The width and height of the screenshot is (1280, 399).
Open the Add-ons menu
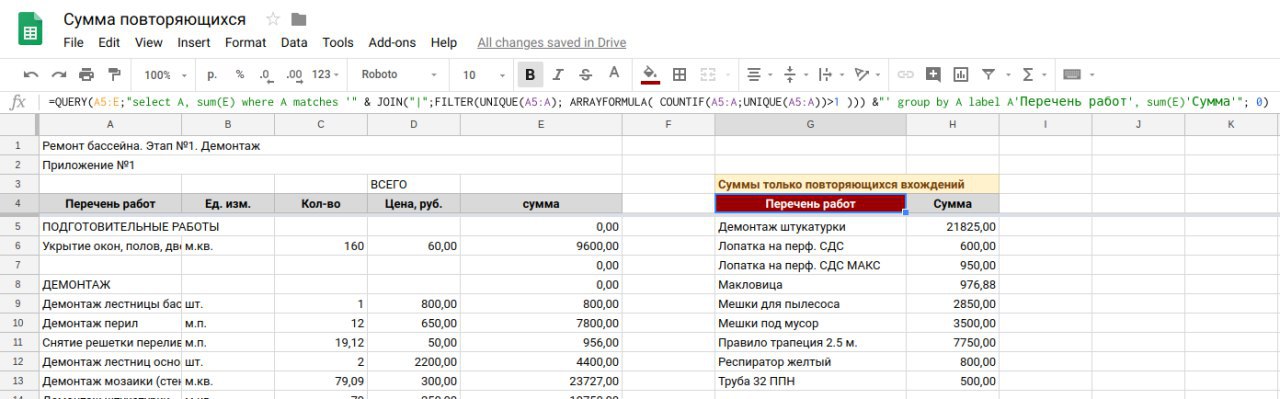coord(392,43)
